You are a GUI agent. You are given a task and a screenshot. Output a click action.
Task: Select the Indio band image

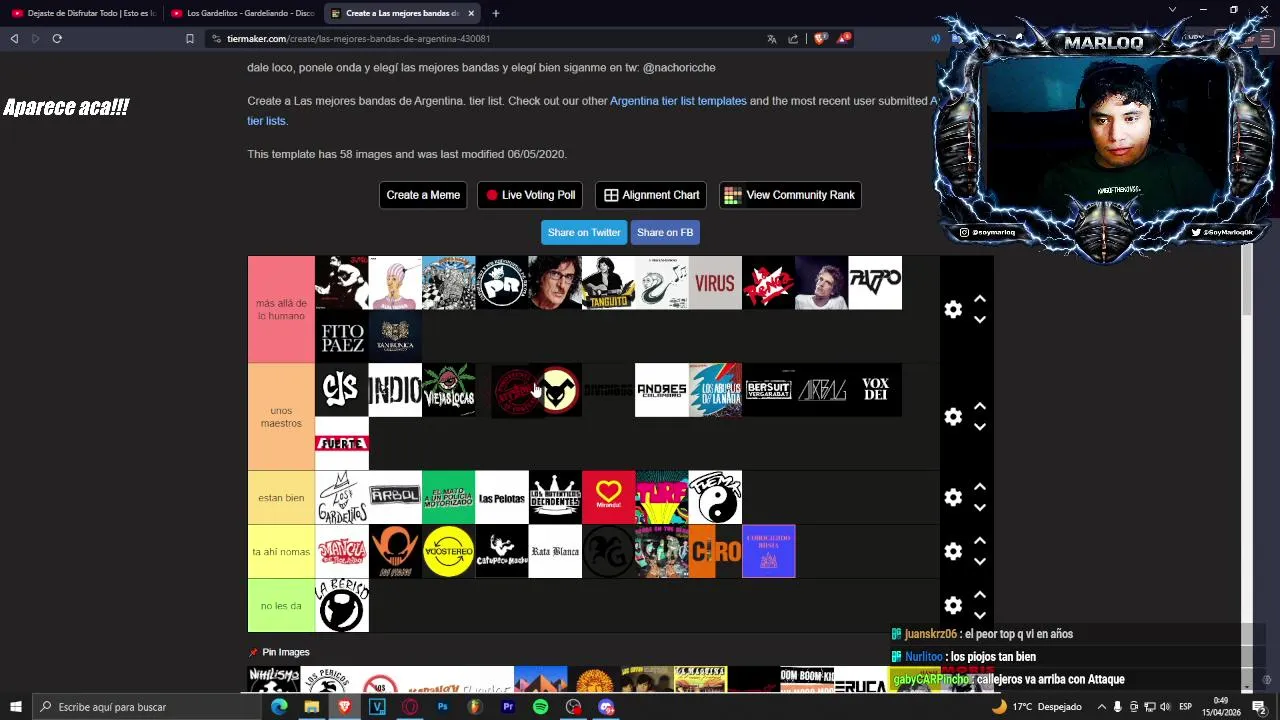395,390
